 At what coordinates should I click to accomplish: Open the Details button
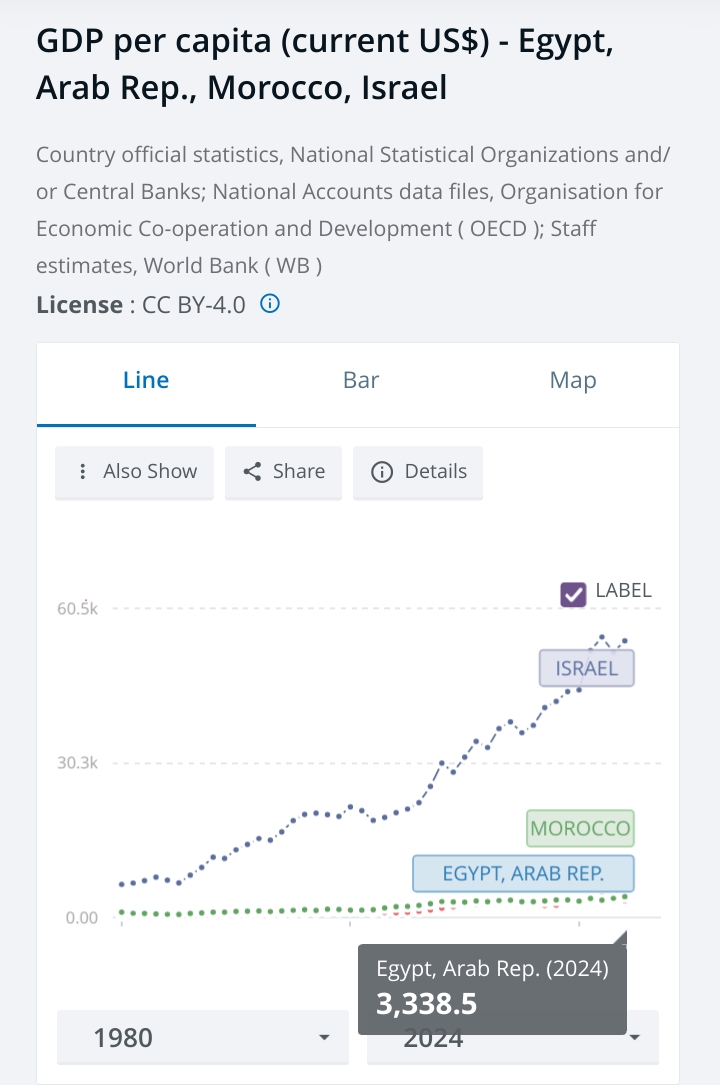418,472
